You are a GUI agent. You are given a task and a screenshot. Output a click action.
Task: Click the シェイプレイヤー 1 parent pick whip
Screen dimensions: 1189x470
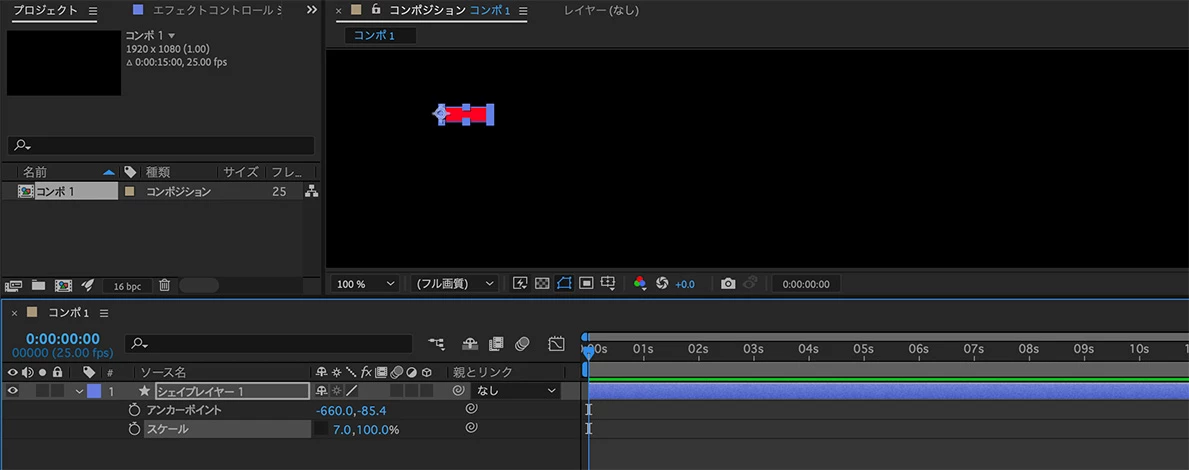[458, 391]
